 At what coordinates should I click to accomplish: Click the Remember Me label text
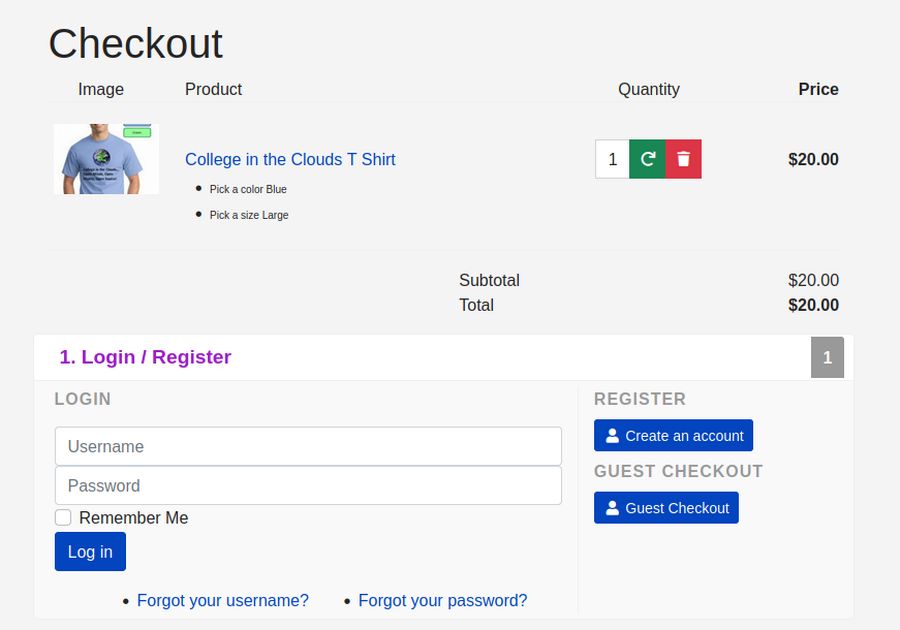tap(133, 518)
